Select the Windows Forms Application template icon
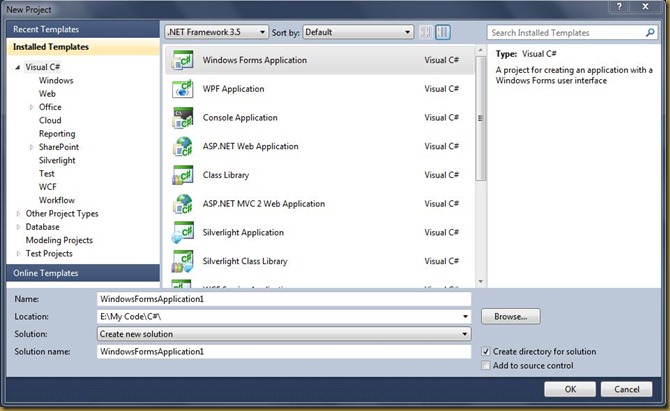Image resolution: width=670 pixels, height=411 pixels. point(182,60)
